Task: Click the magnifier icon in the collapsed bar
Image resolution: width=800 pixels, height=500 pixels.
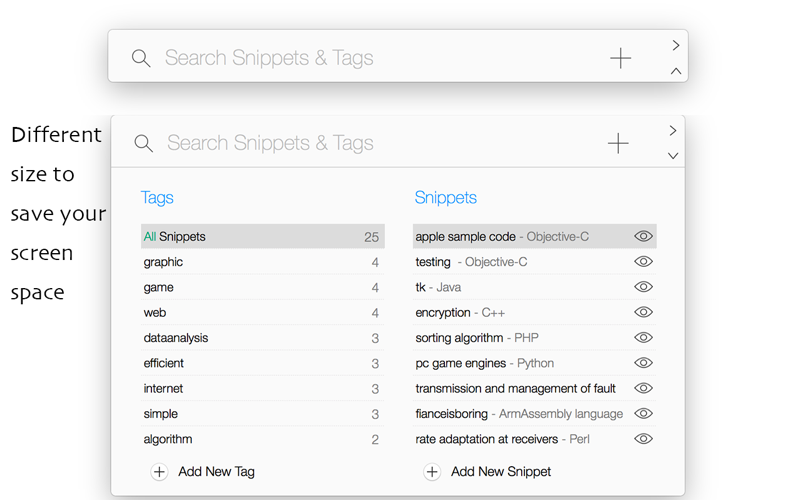Action: click(x=141, y=58)
